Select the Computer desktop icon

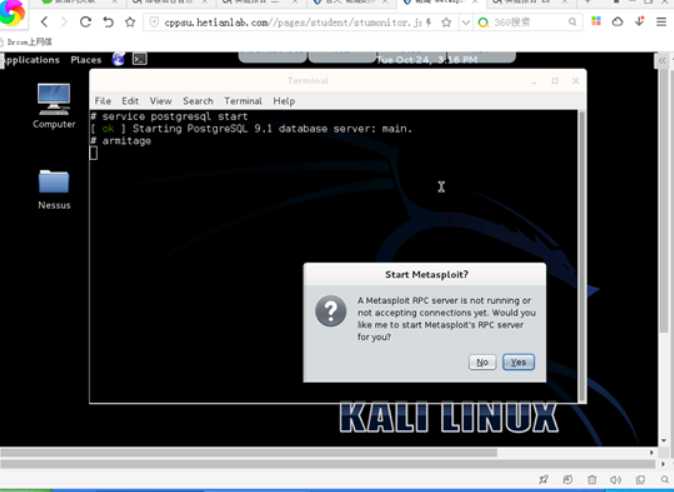click(54, 106)
